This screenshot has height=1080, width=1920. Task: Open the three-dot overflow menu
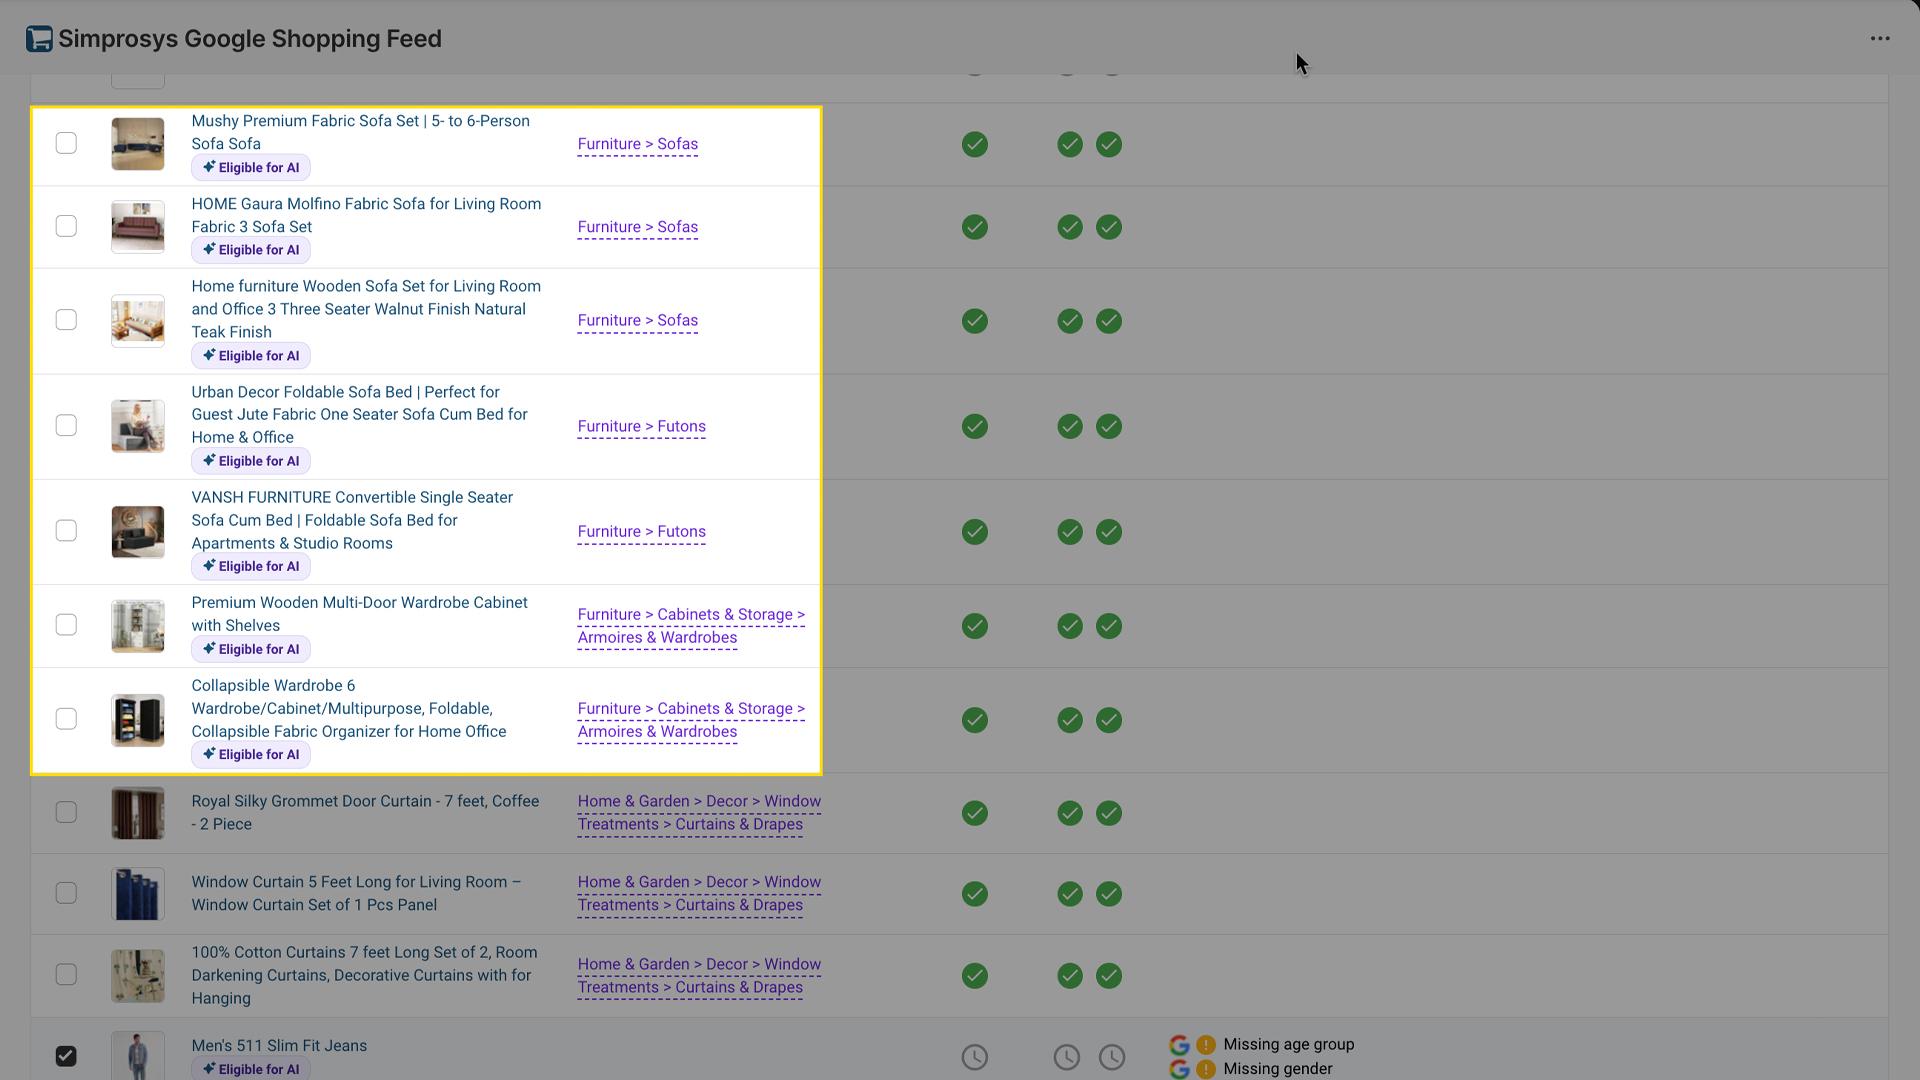click(x=1881, y=38)
